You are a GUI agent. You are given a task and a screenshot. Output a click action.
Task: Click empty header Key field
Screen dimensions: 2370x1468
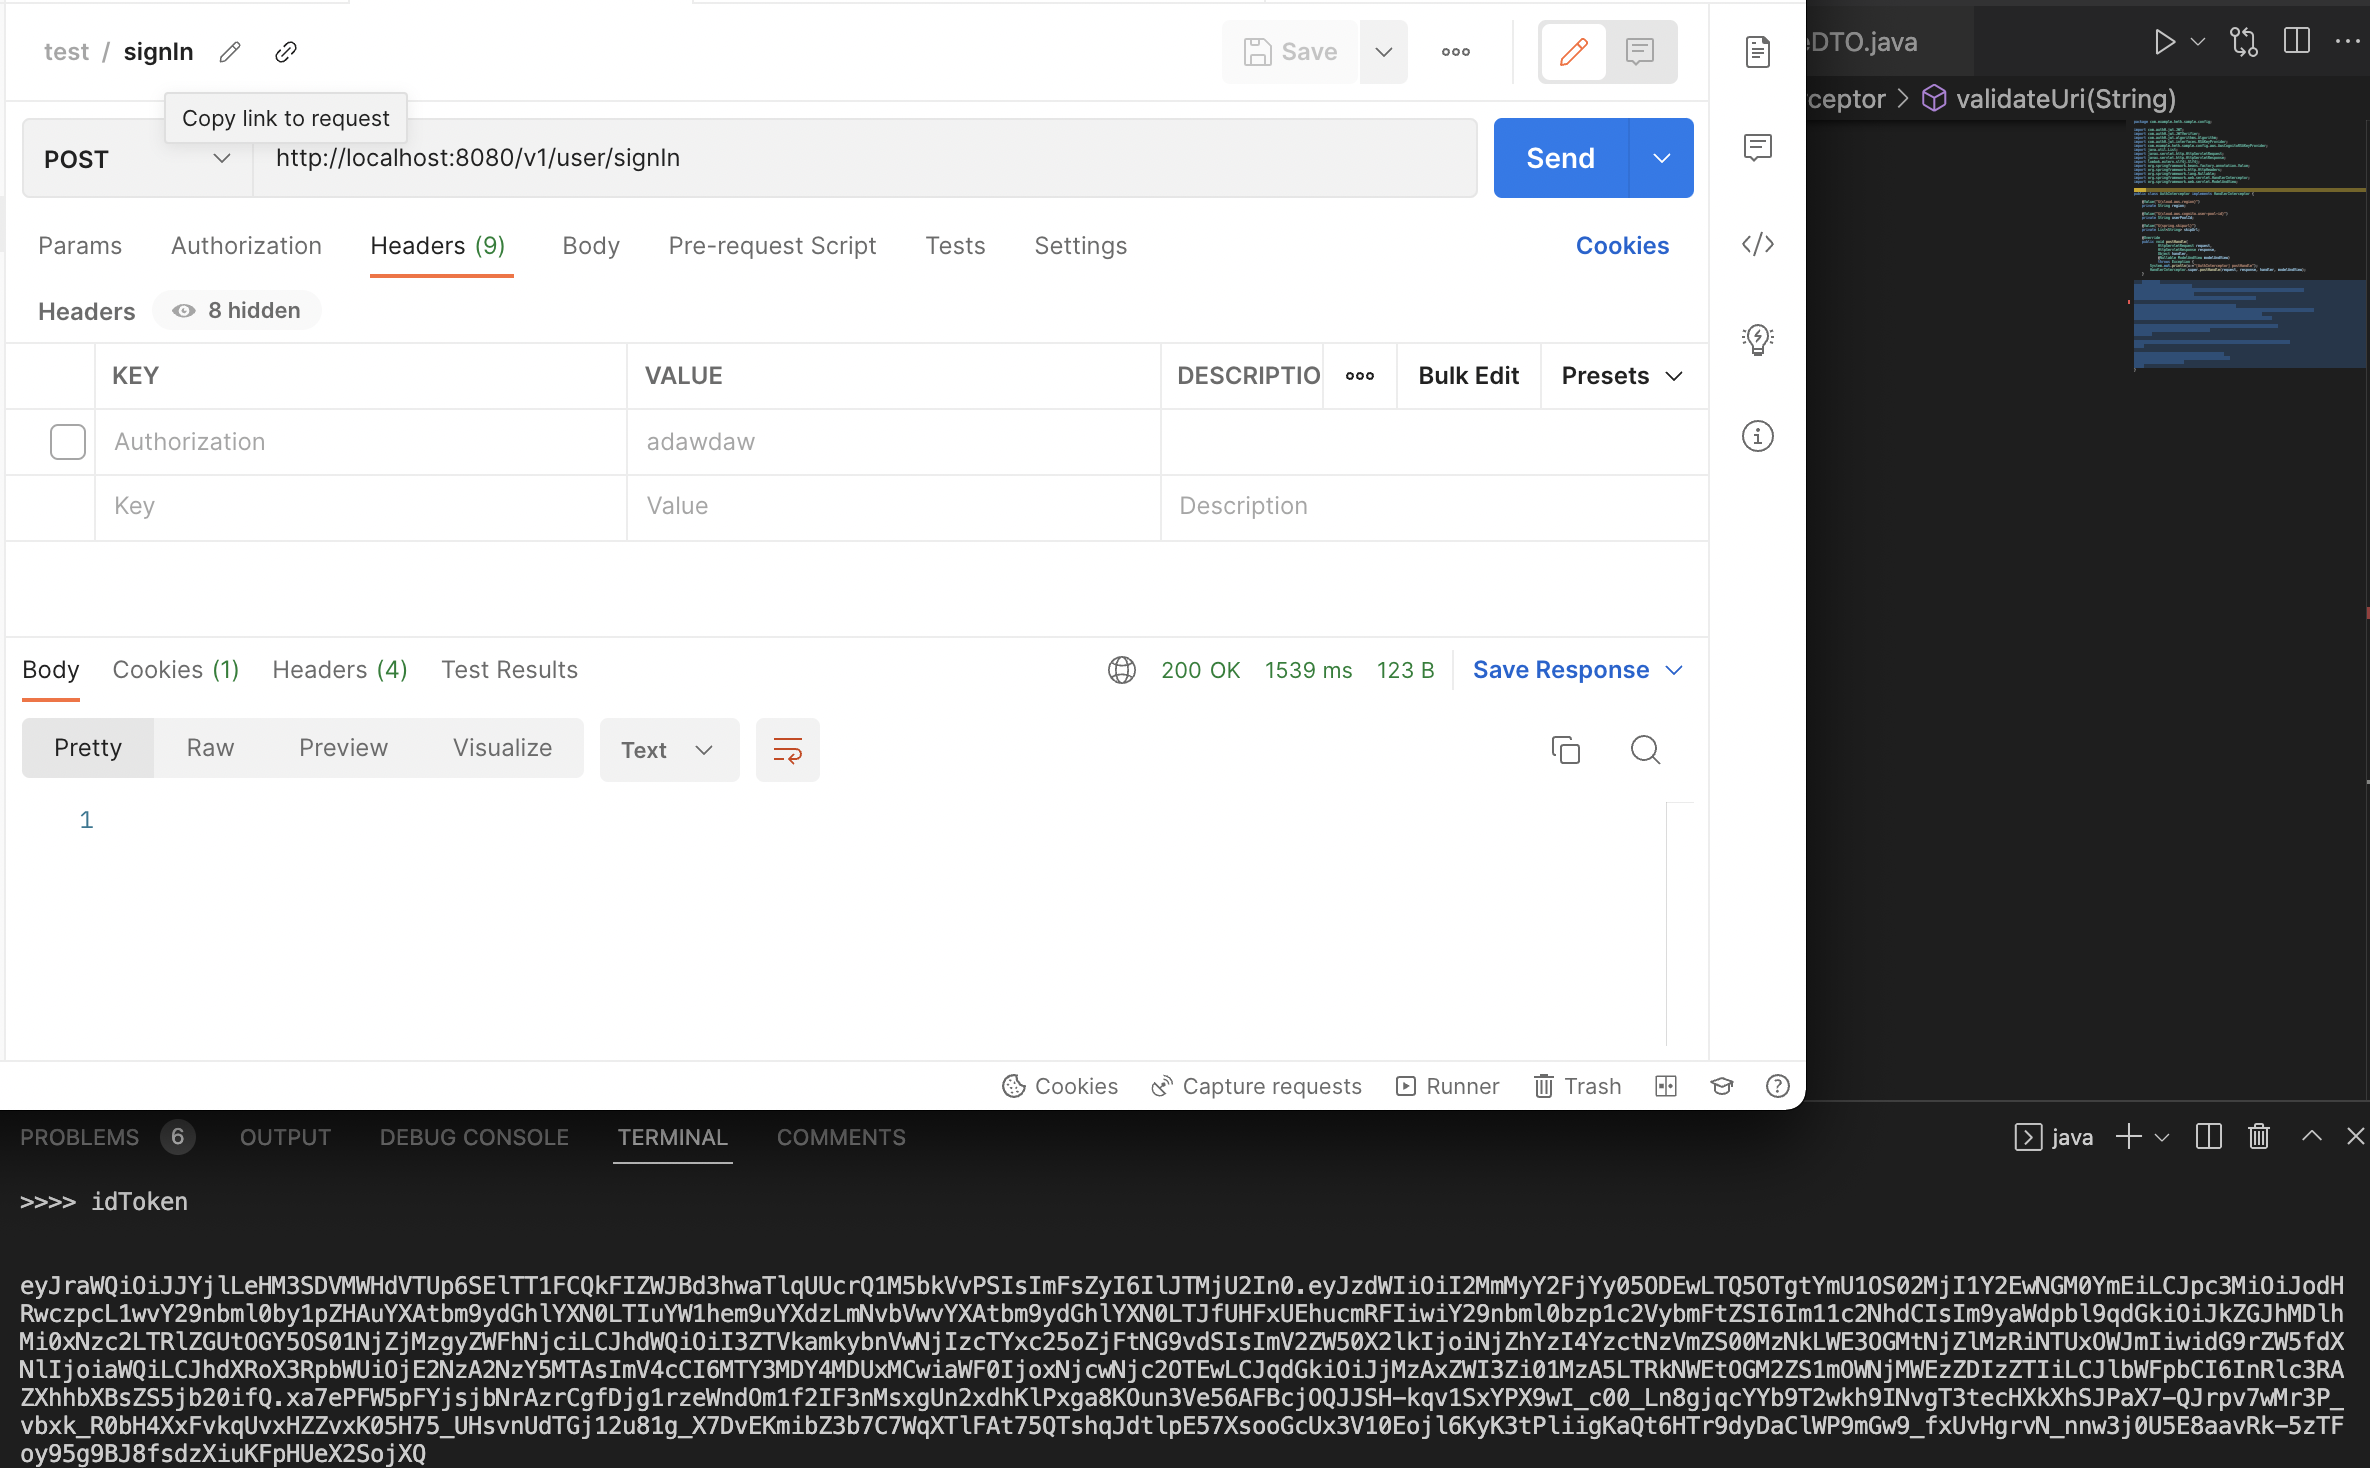361,507
